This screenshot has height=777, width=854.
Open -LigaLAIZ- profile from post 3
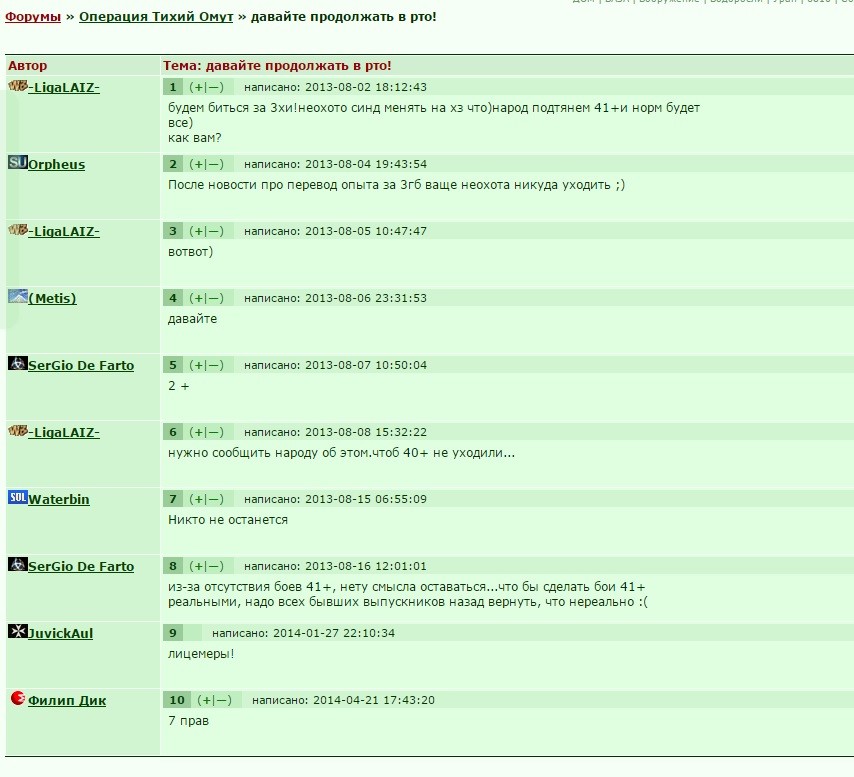(64, 231)
